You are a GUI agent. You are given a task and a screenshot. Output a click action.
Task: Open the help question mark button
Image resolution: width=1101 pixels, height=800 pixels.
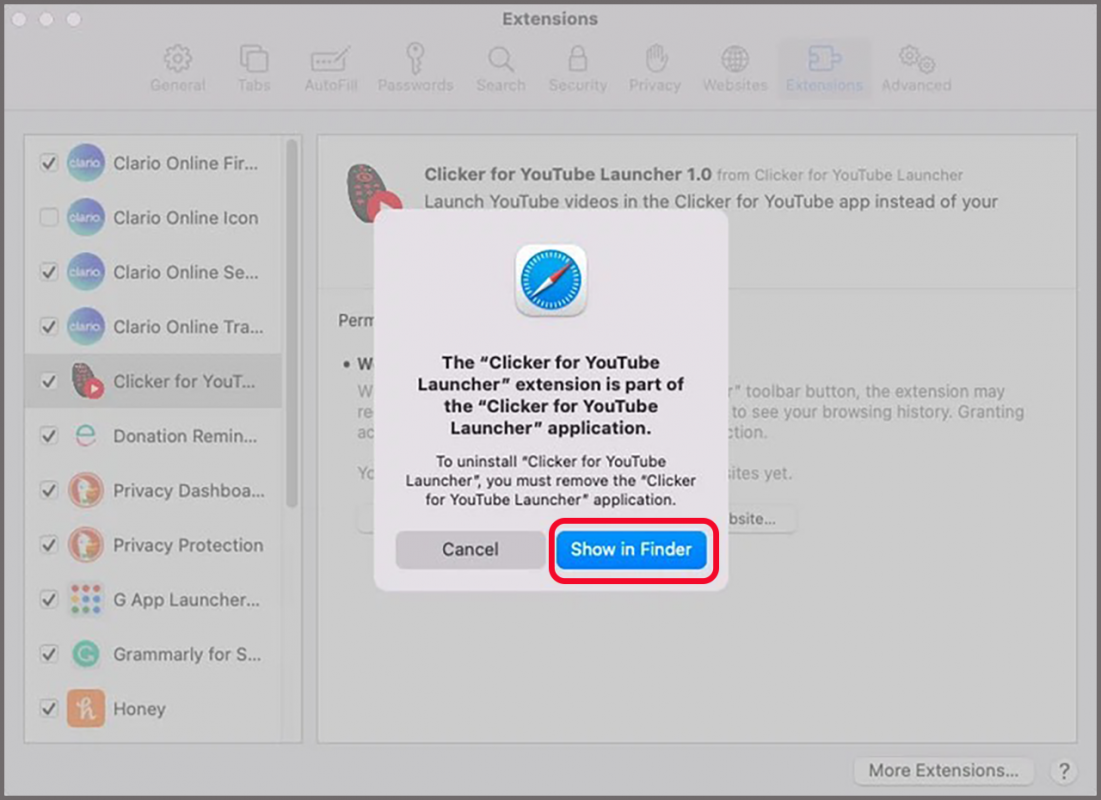pos(1063,770)
